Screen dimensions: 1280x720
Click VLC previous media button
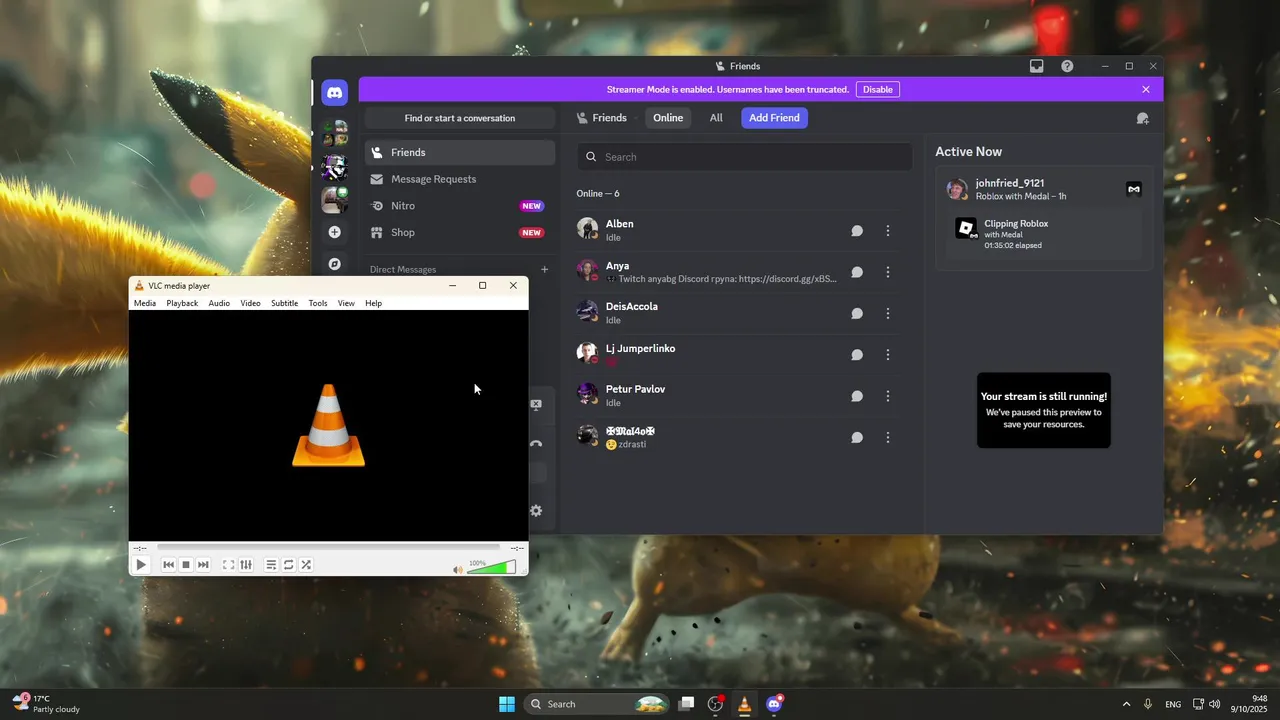coord(169,565)
